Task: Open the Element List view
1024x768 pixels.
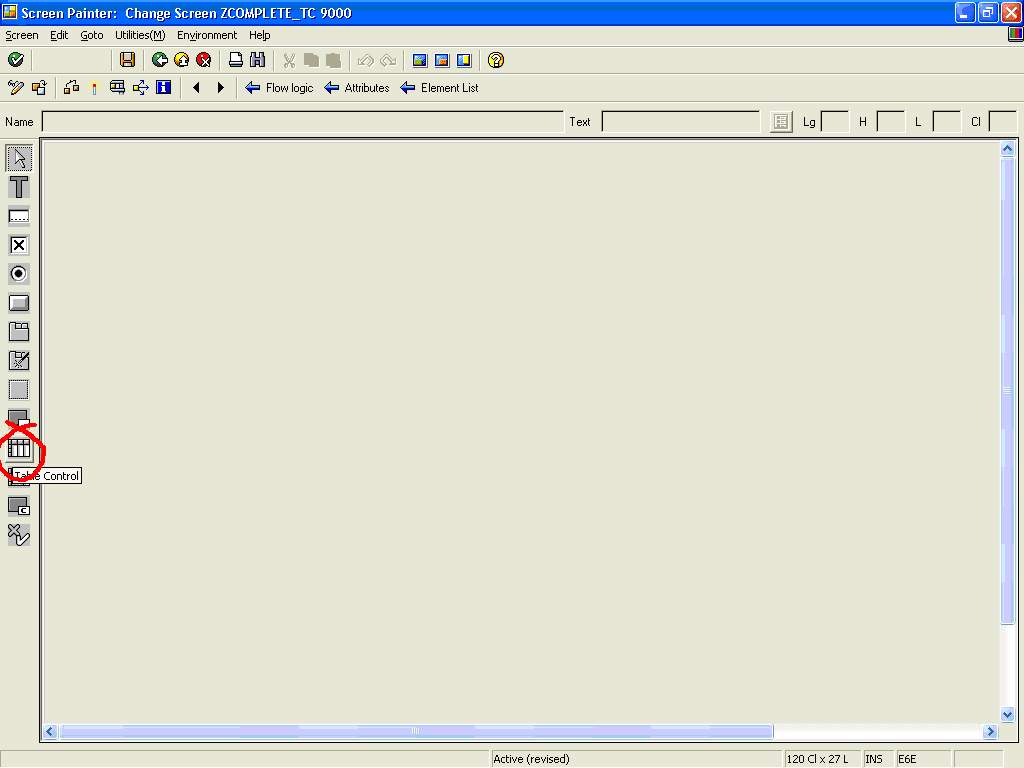Action: point(439,88)
